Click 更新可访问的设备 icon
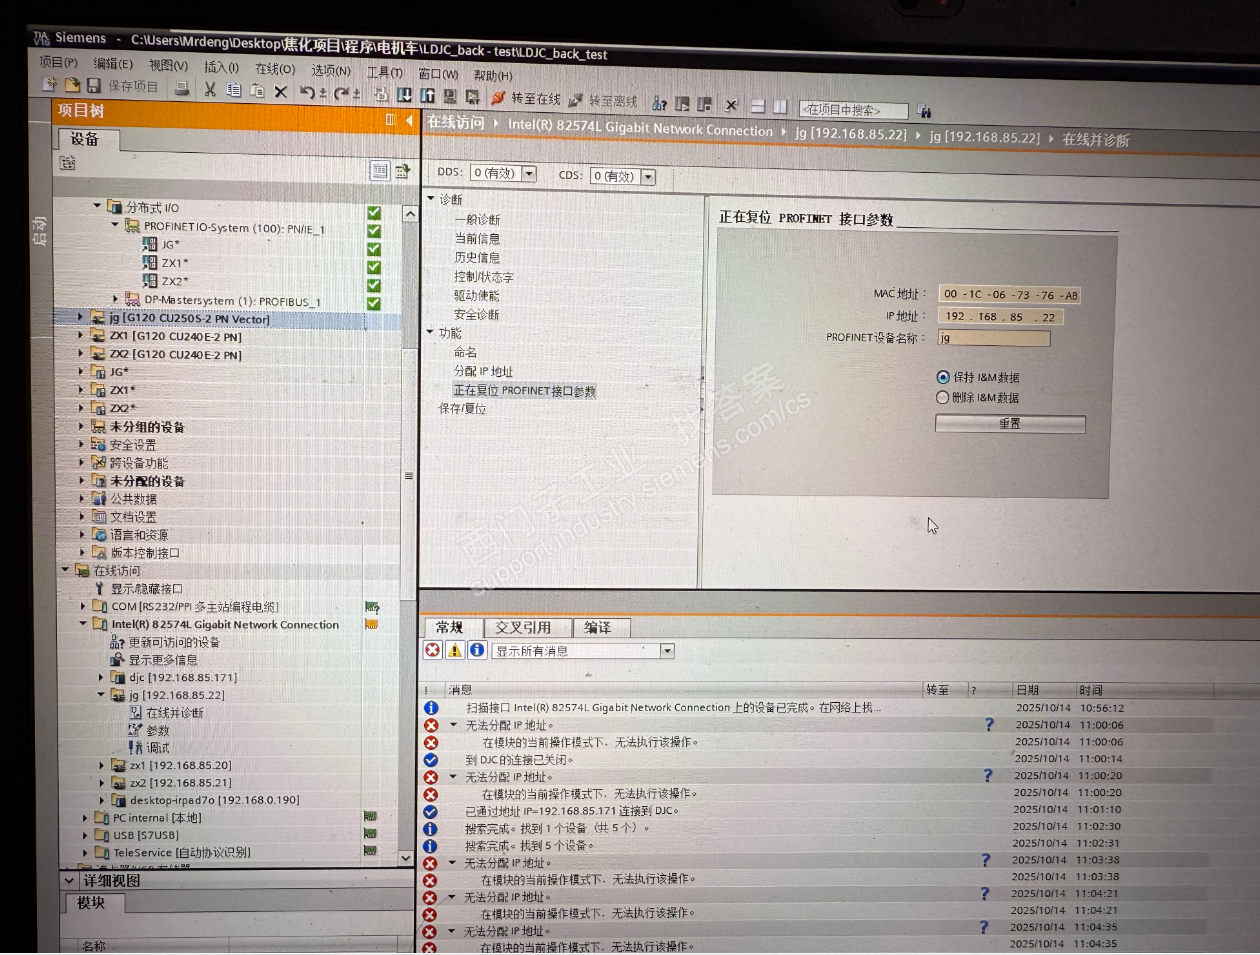This screenshot has height=955, width=1260. [x=117, y=642]
